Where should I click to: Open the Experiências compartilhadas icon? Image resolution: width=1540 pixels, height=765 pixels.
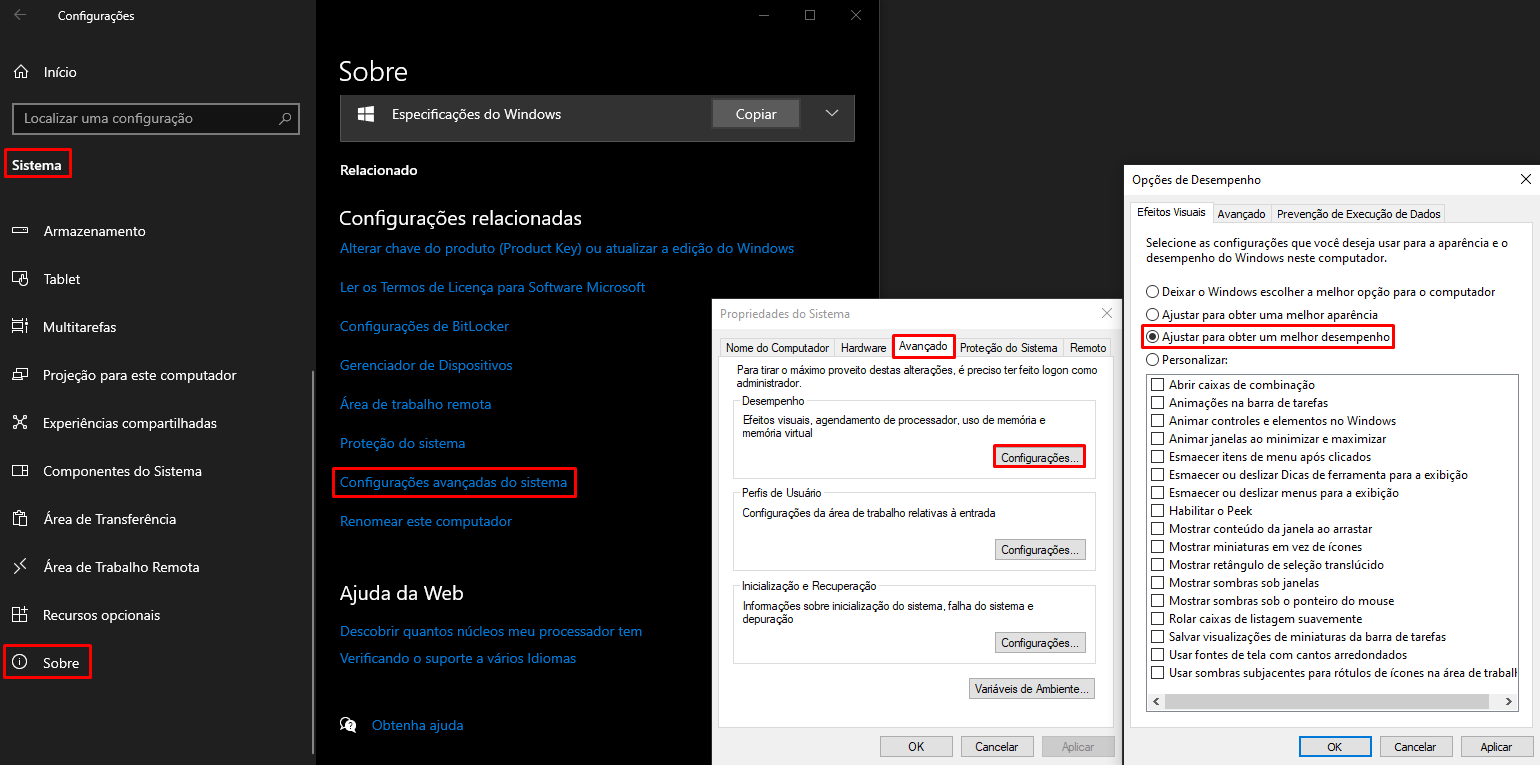[x=20, y=423]
